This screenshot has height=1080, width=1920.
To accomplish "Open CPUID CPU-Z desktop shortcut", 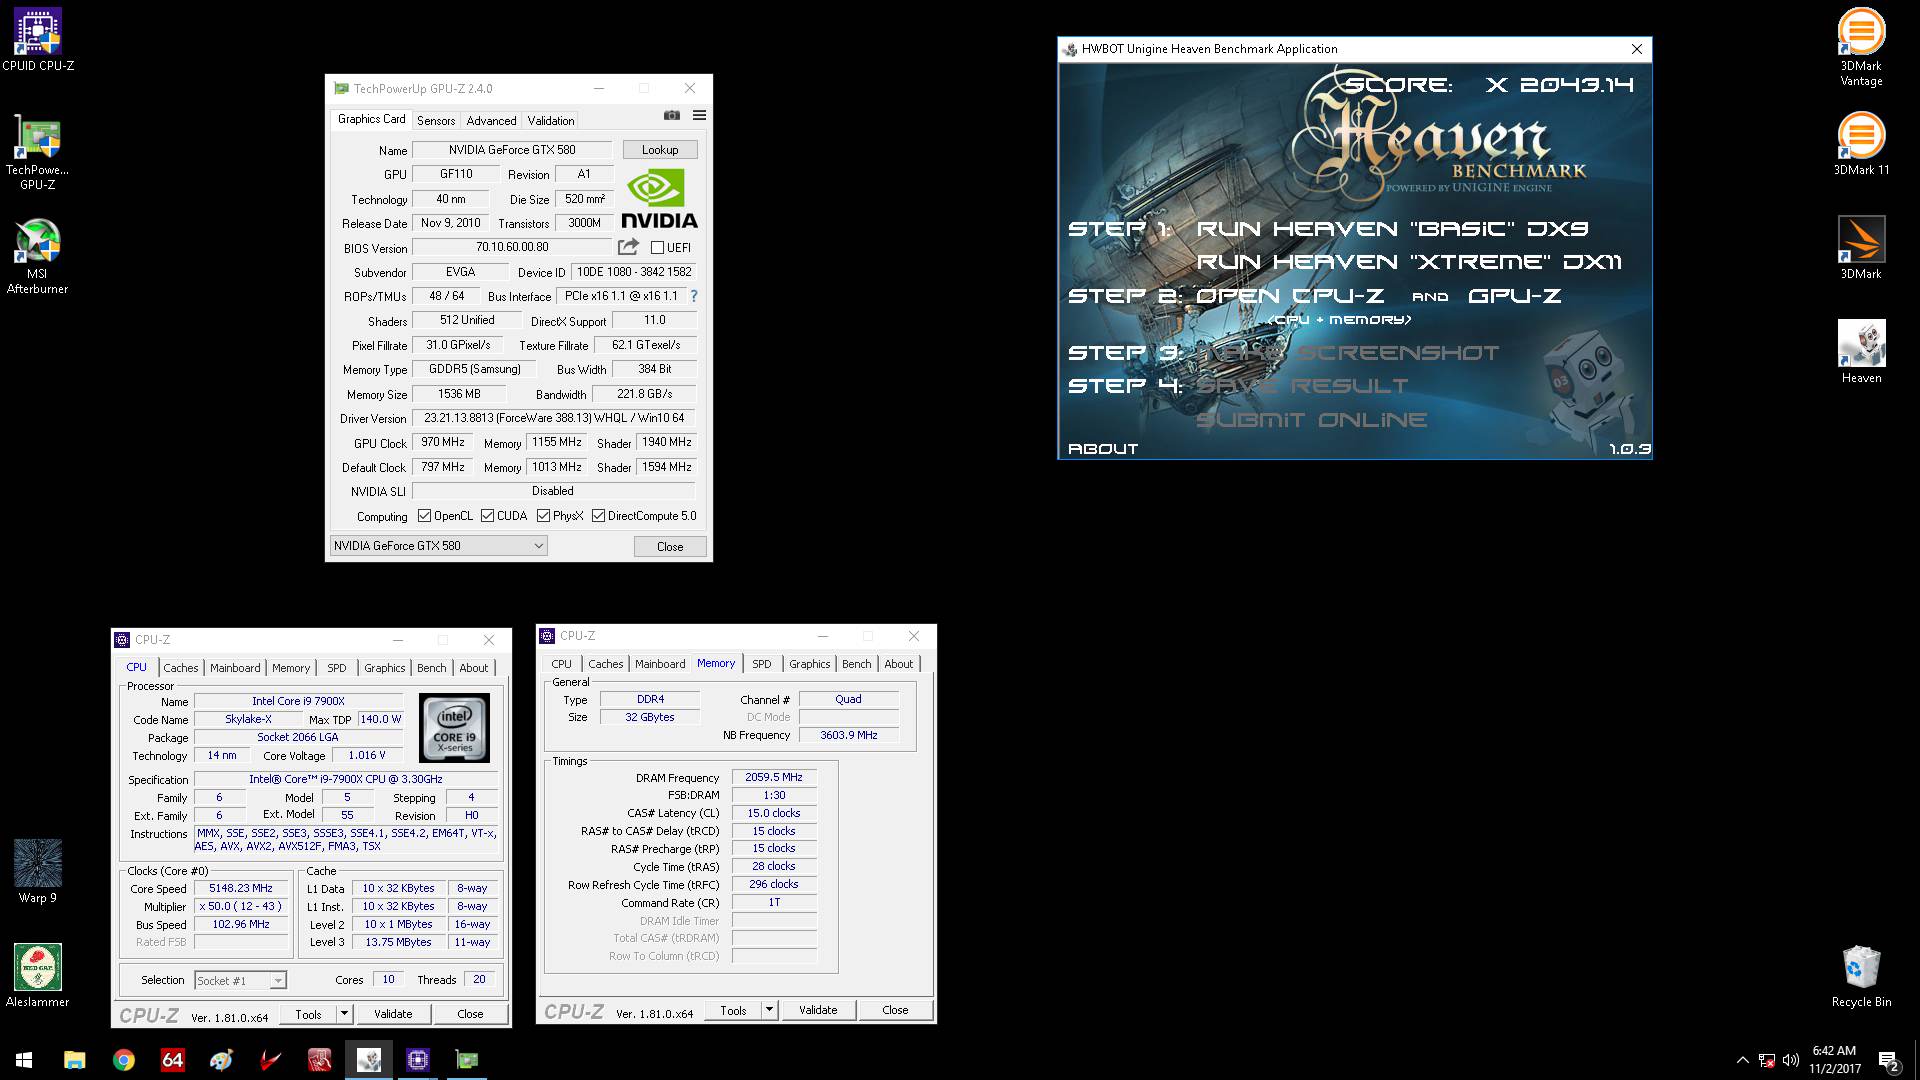I will pyautogui.click(x=38, y=40).
